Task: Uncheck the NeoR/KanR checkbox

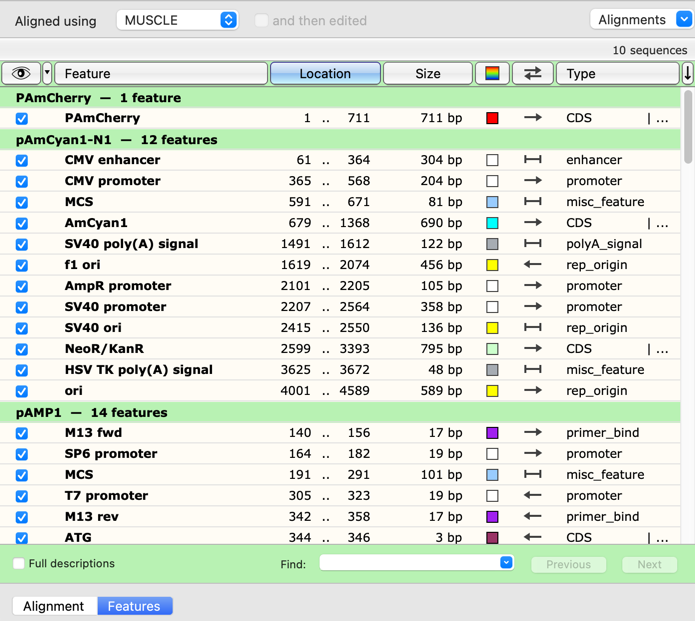Action: click(22, 349)
